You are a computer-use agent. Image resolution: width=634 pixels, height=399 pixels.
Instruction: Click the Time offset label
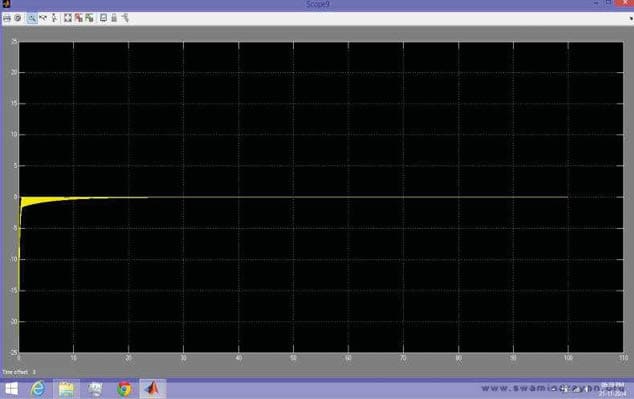click(15, 372)
